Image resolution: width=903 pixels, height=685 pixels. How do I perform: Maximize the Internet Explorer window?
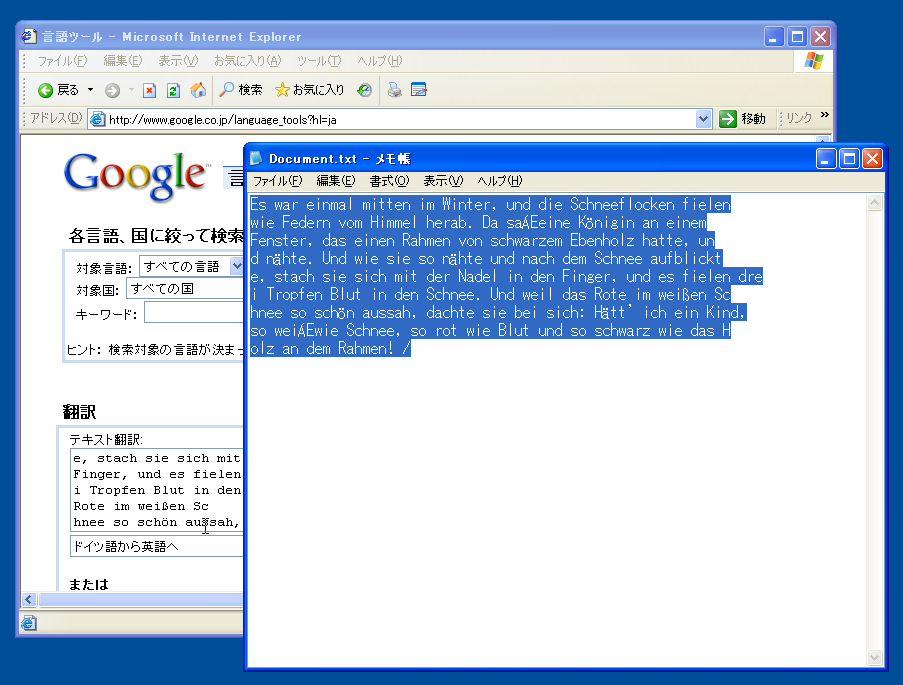[x=797, y=37]
